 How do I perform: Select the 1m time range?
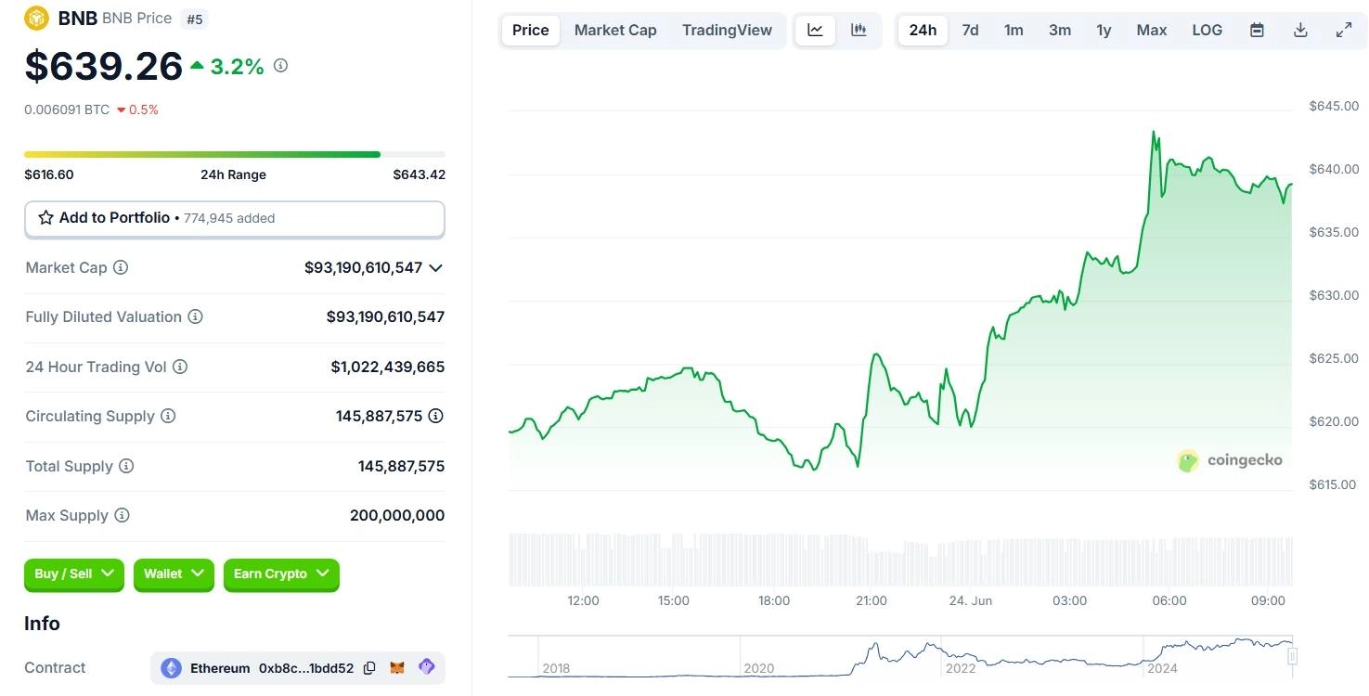click(x=1014, y=30)
